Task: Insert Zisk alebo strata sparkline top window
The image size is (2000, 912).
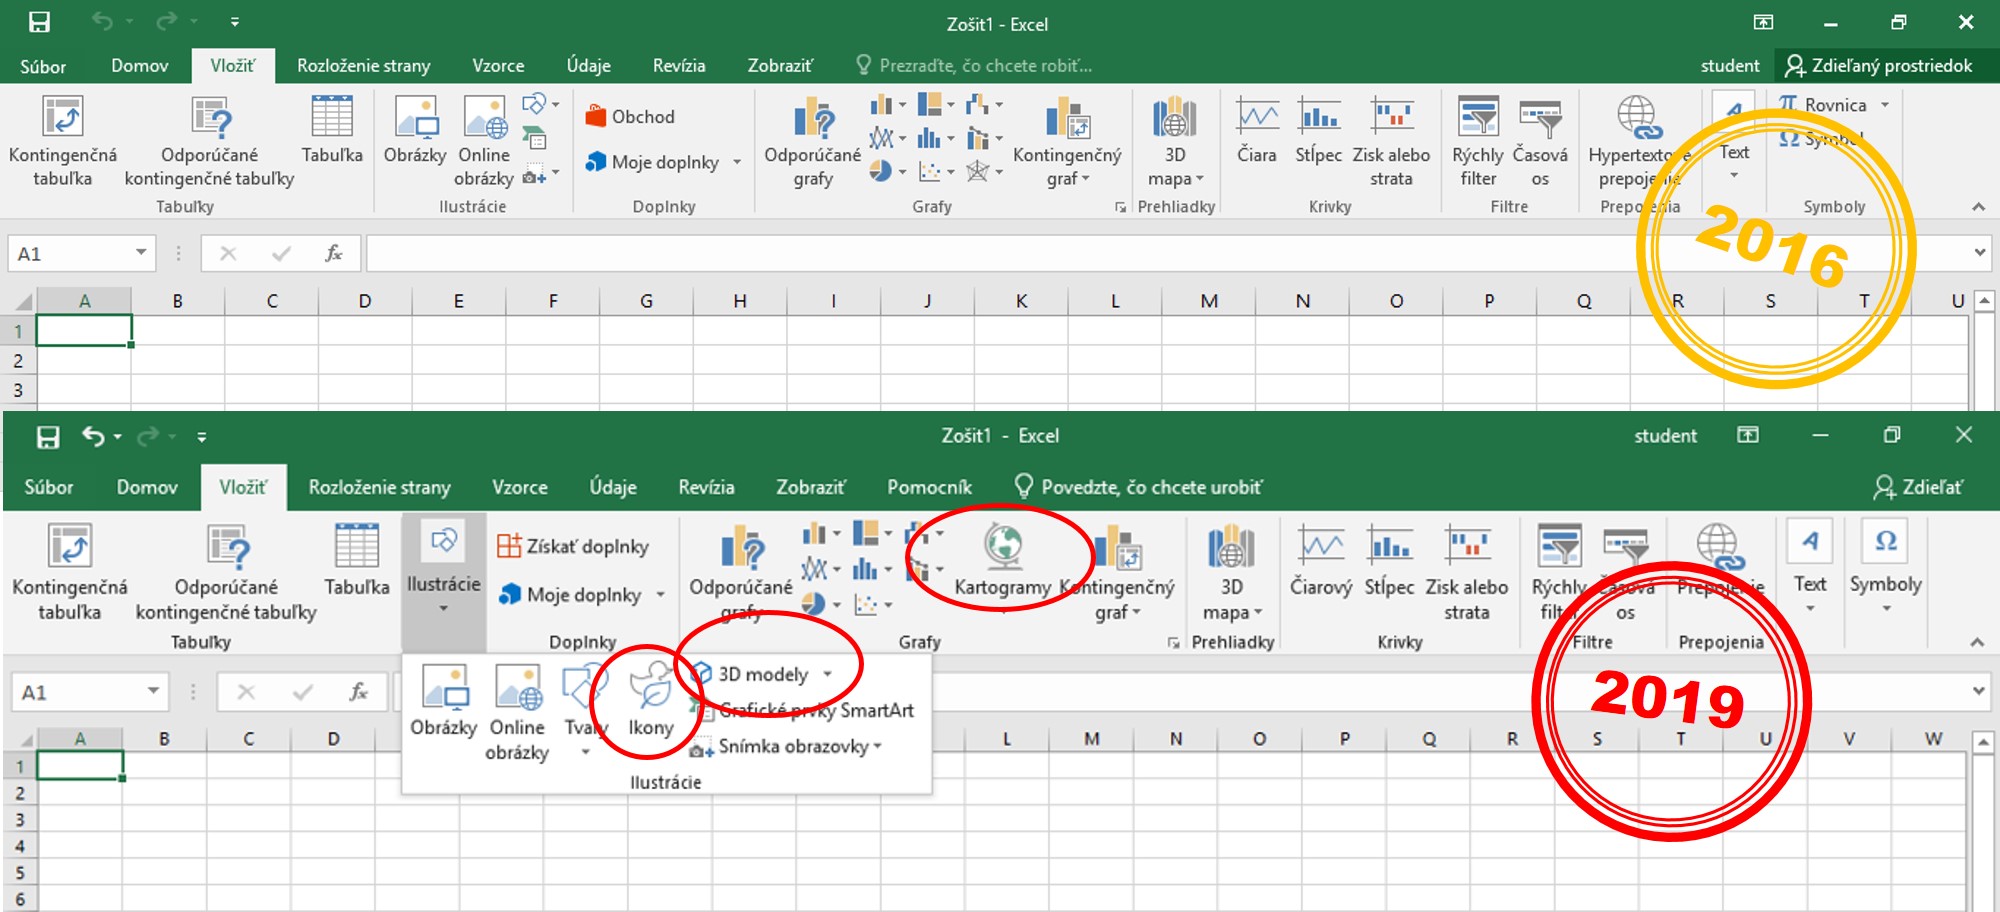Action: 1391,142
